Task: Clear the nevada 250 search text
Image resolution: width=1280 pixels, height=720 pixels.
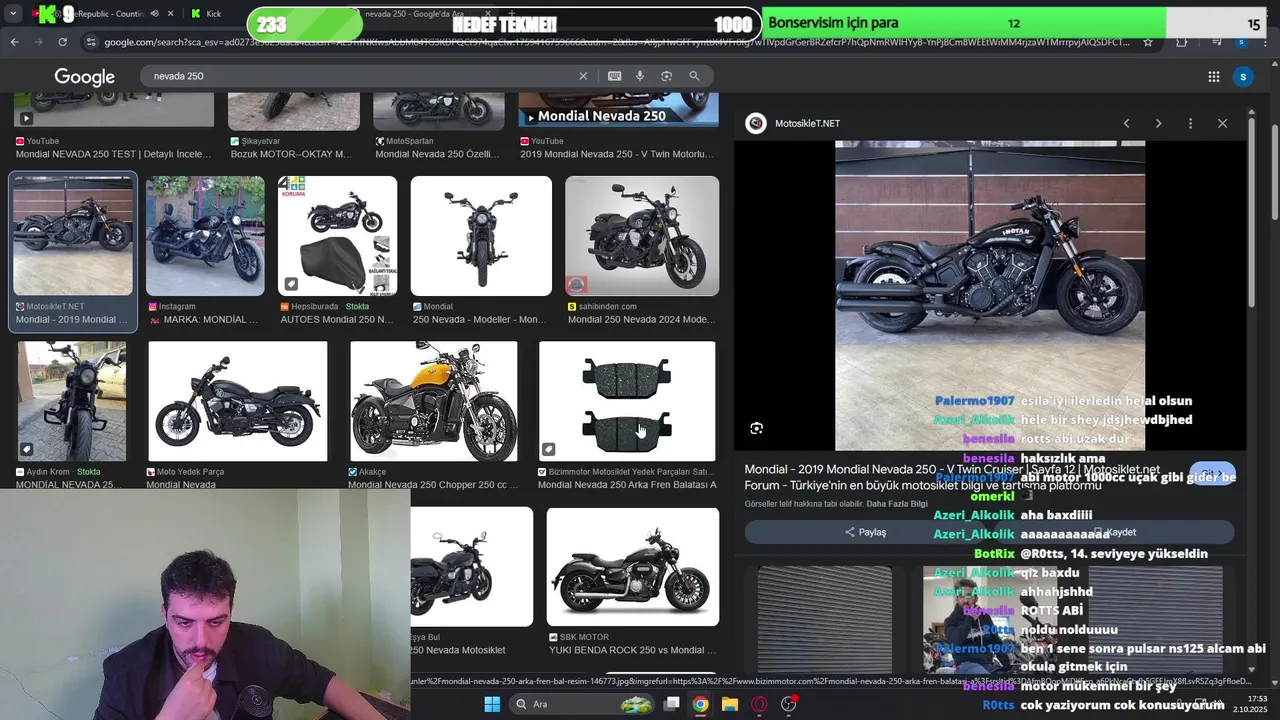Action: pyautogui.click(x=583, y=76)
